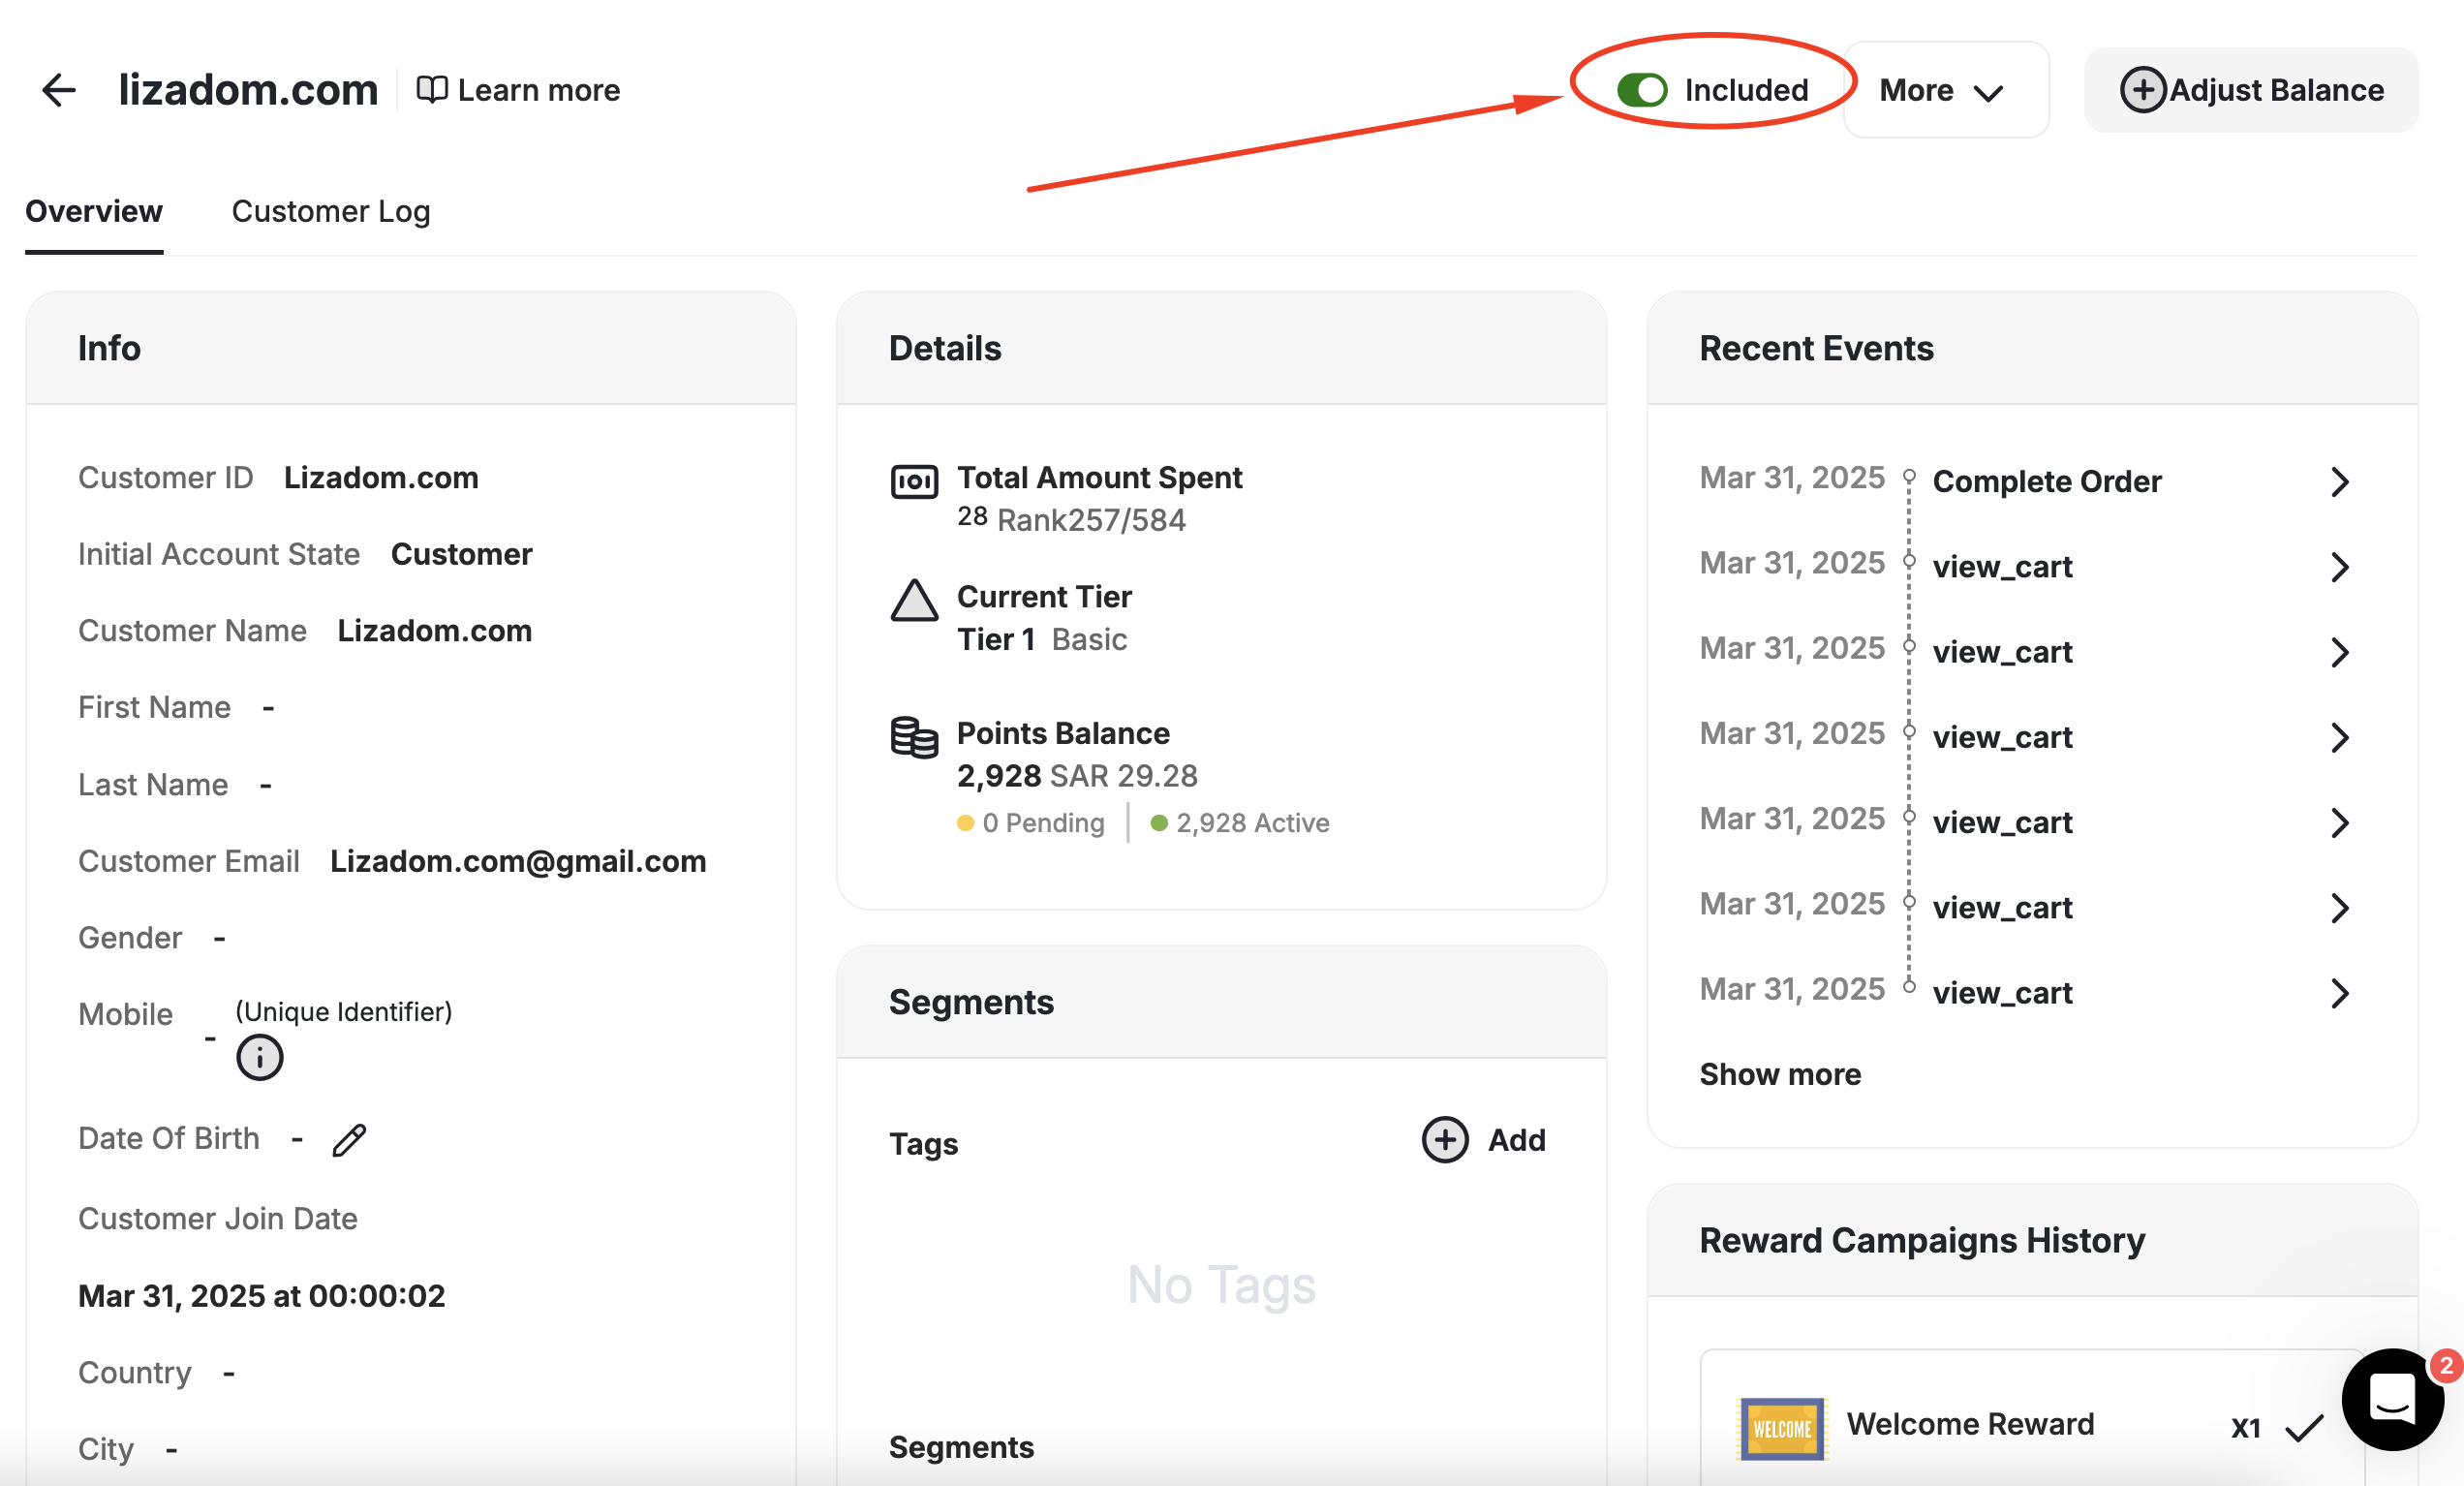The height and width of the screenshot is (1486, 2464).
Task: Open the Learn more documentation link
Action: pos(518,90)
